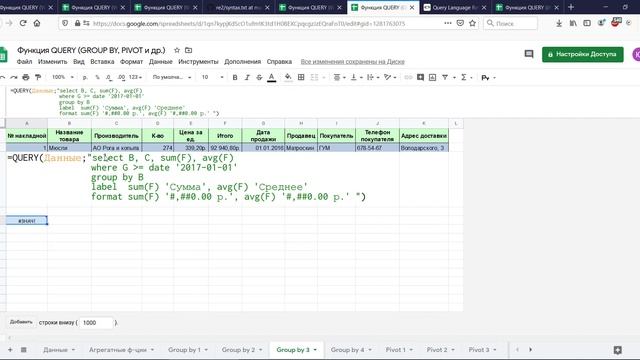Open font family dropdown
640x360 pixels.
tap(171, 77)
